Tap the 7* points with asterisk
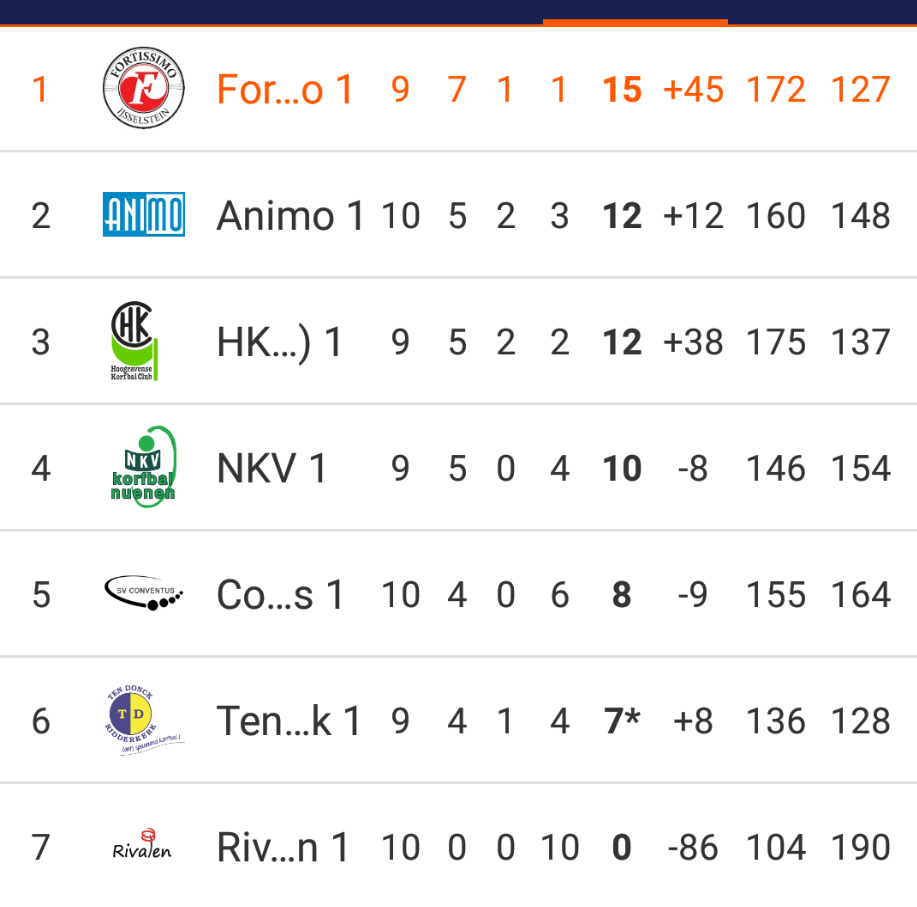The width and height of the screenshot is (917, 907). coord(622,721)
